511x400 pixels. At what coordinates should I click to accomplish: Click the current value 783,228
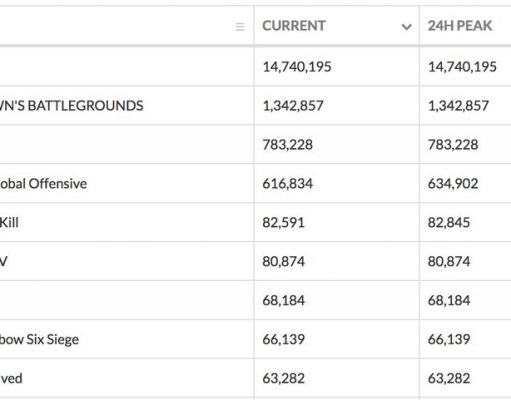point(287,145)
